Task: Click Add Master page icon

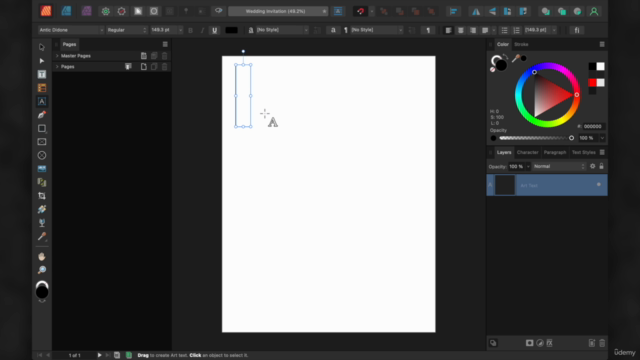Action: (144, 56)
